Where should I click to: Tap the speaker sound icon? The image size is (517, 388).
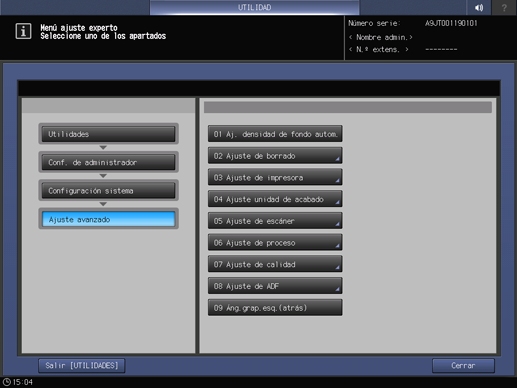[479, 7]
